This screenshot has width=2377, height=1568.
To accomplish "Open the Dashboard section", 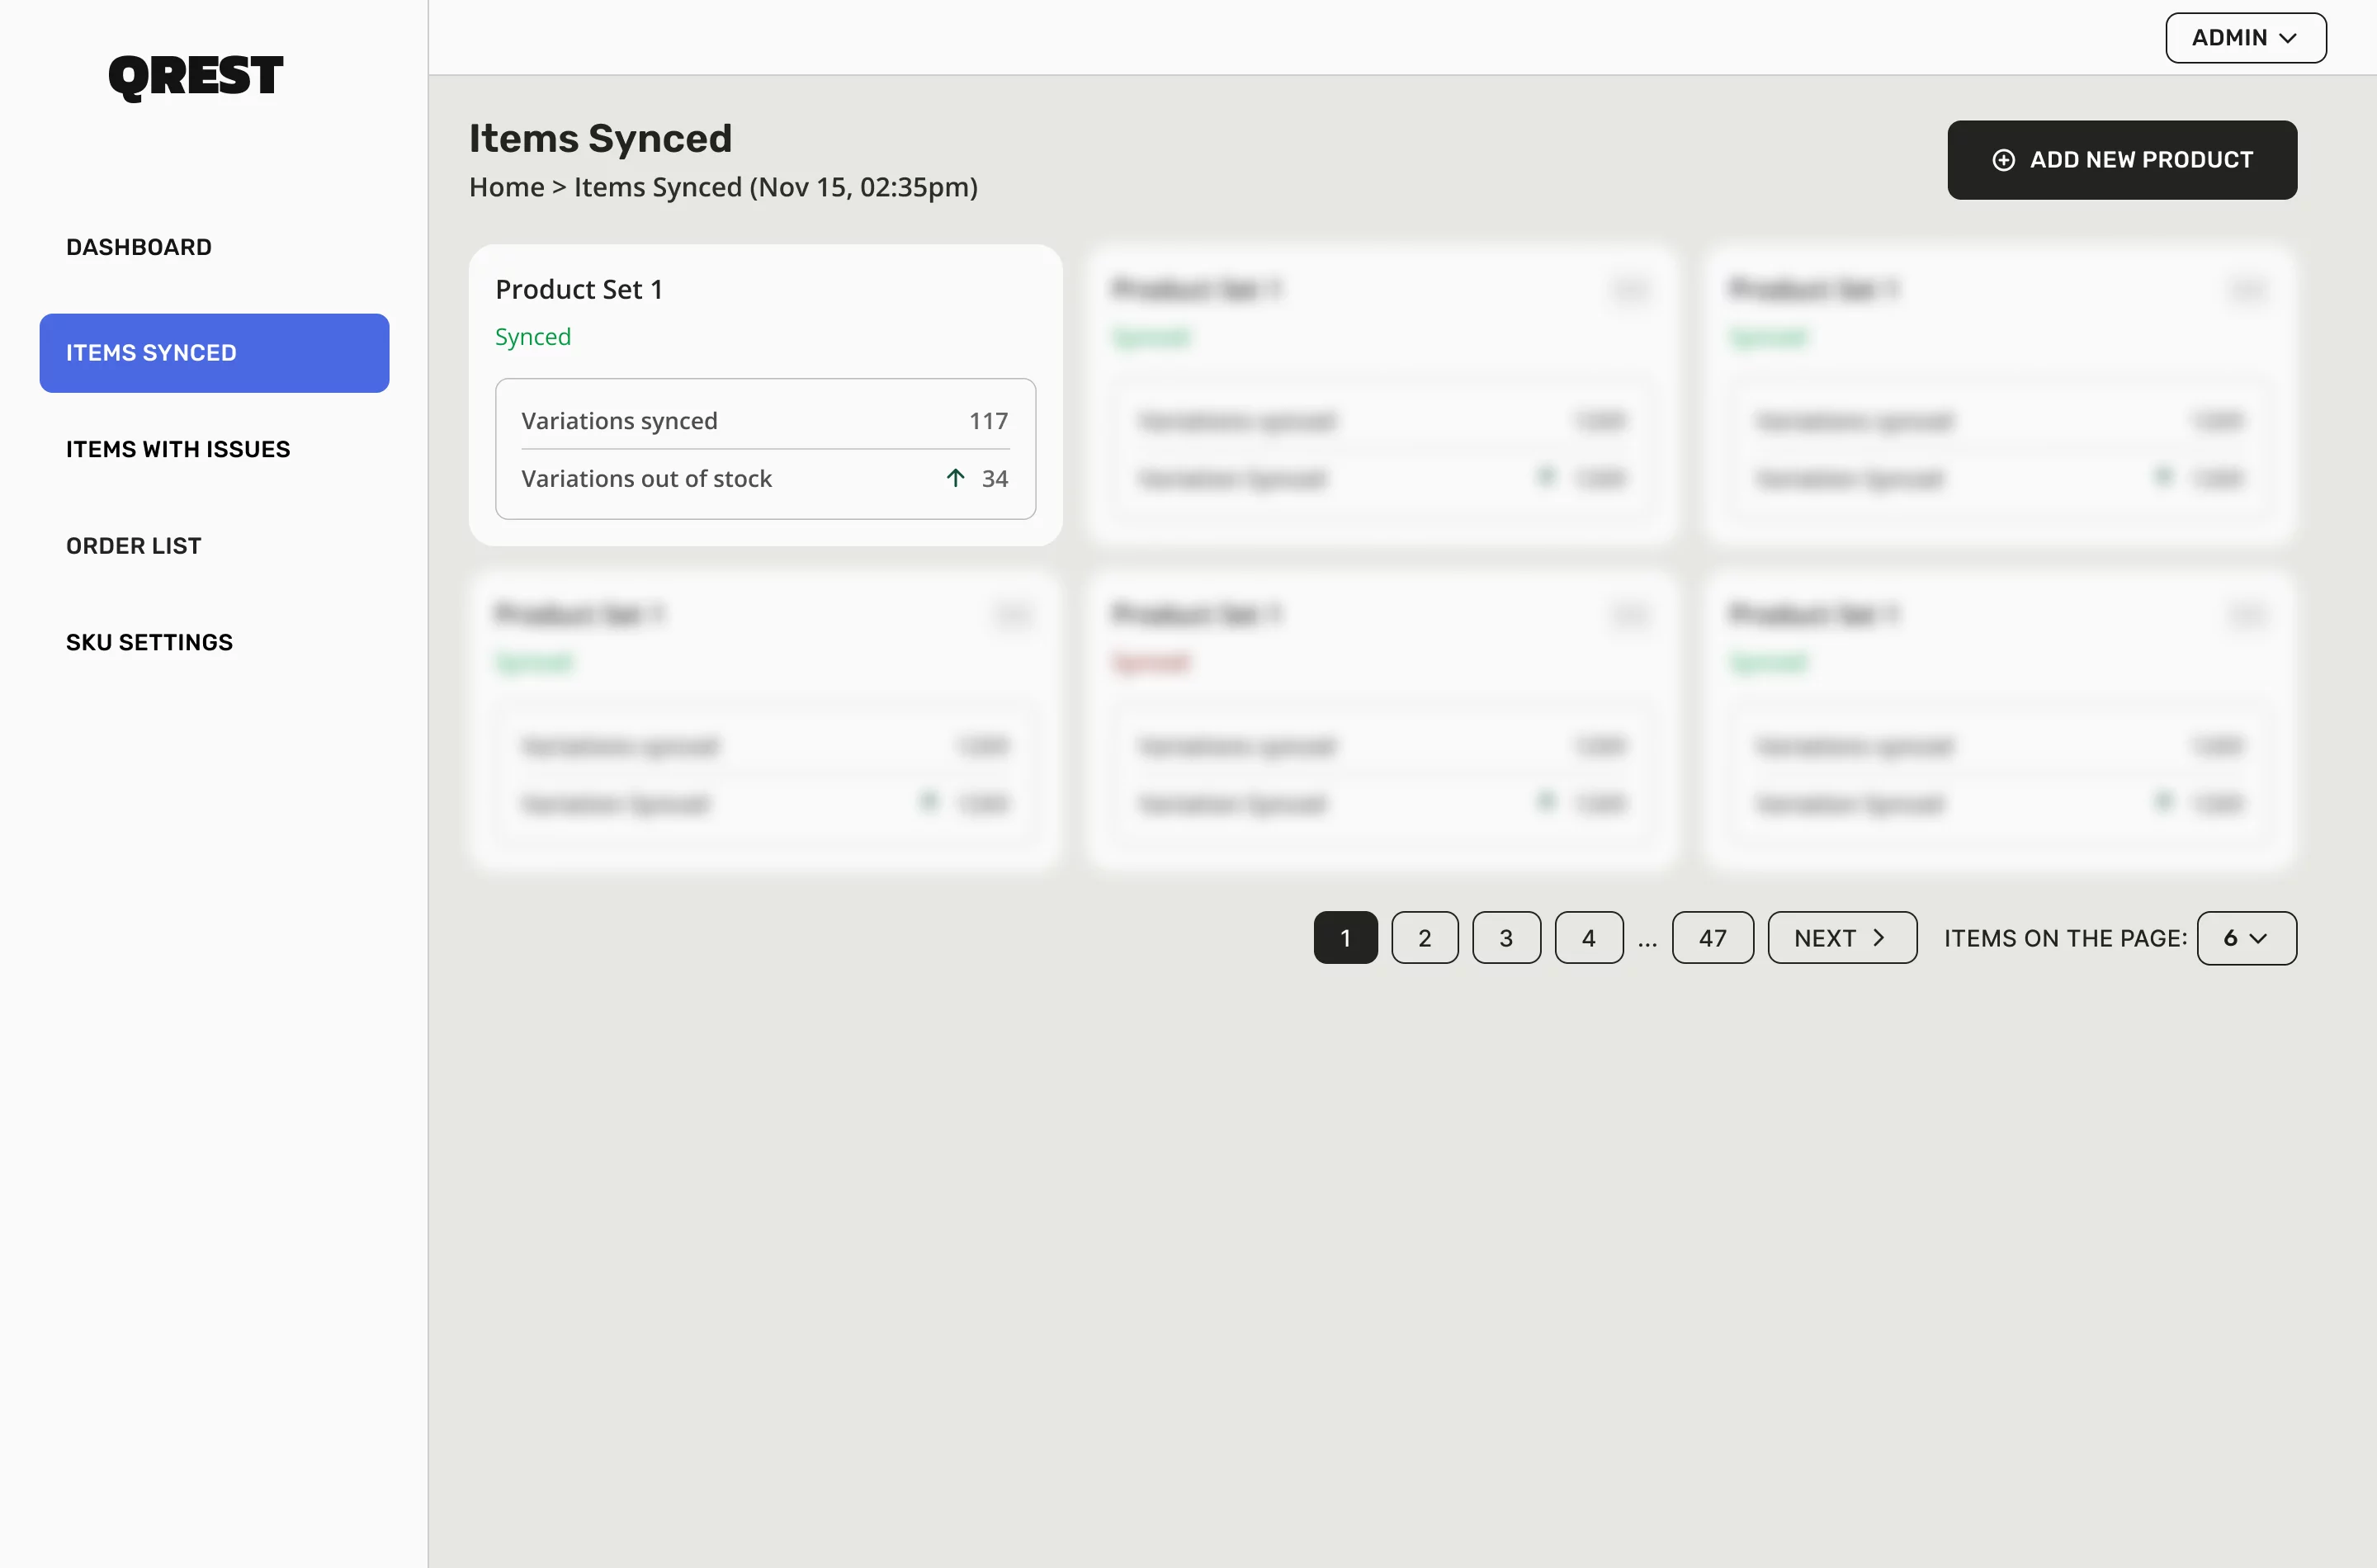I will (139, 247).
